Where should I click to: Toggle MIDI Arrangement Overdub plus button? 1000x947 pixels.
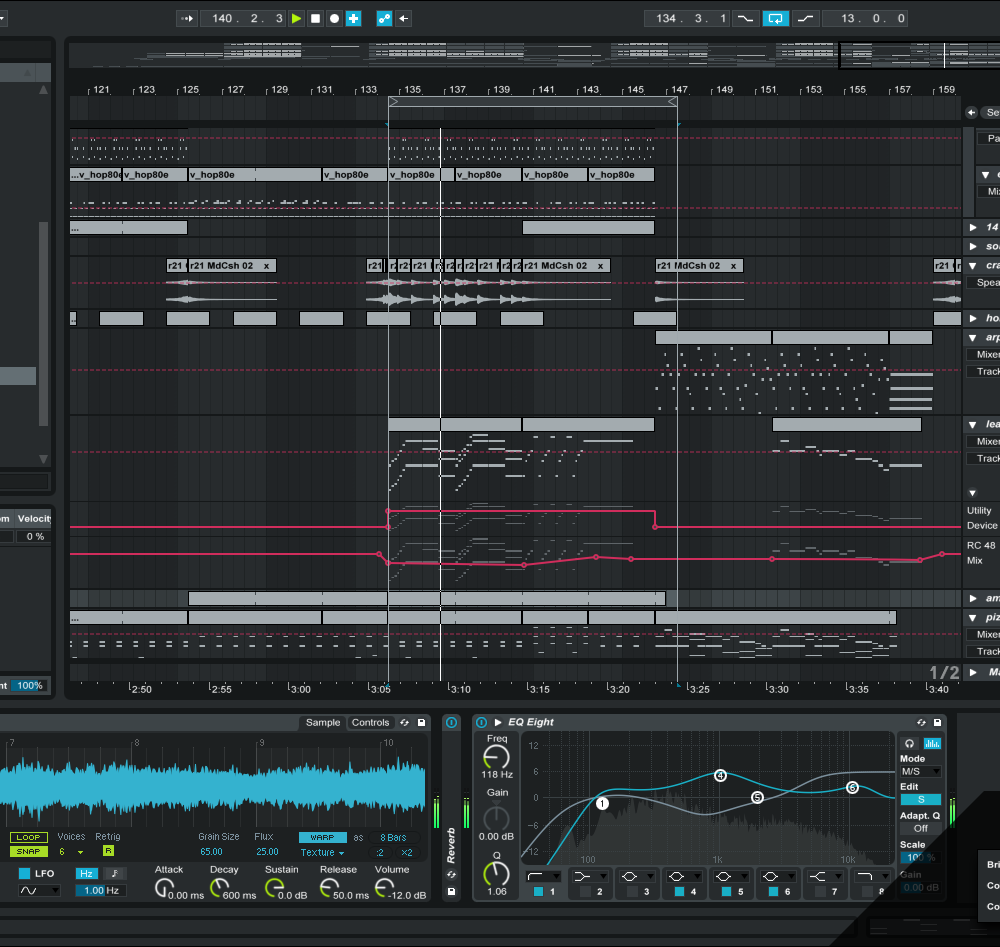coord(353,18)
